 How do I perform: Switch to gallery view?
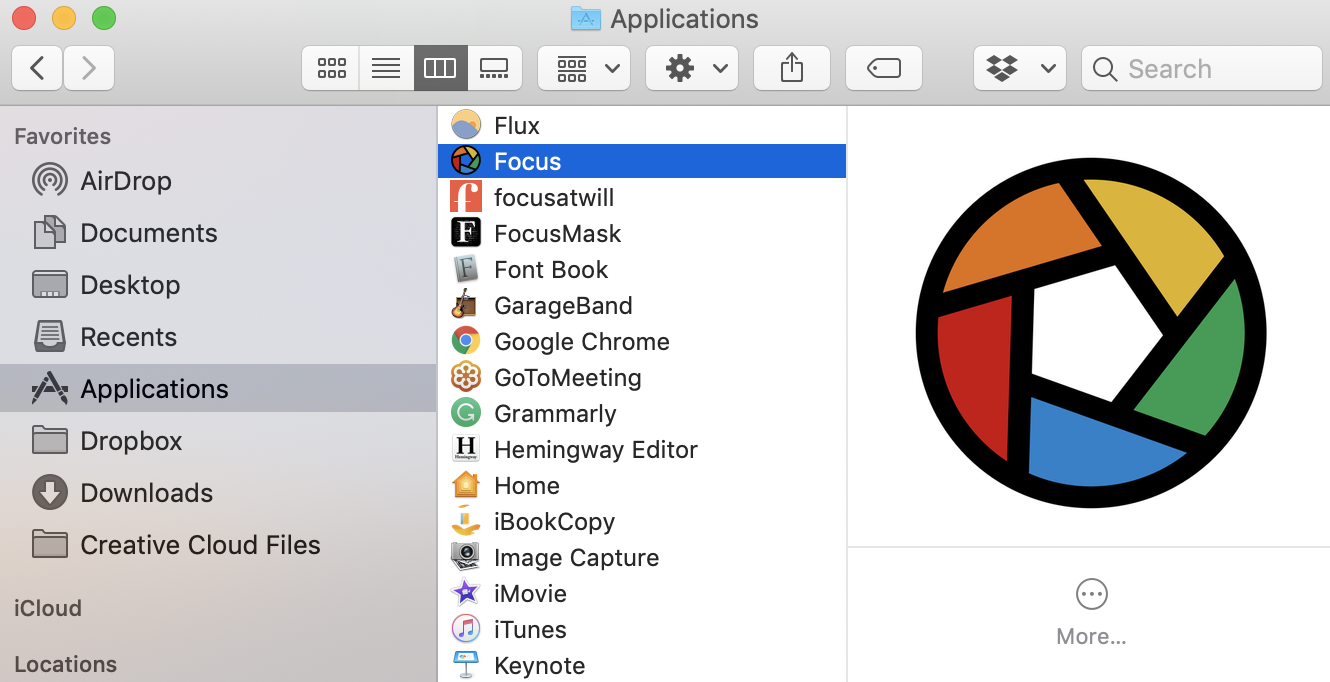click(495, 68)
